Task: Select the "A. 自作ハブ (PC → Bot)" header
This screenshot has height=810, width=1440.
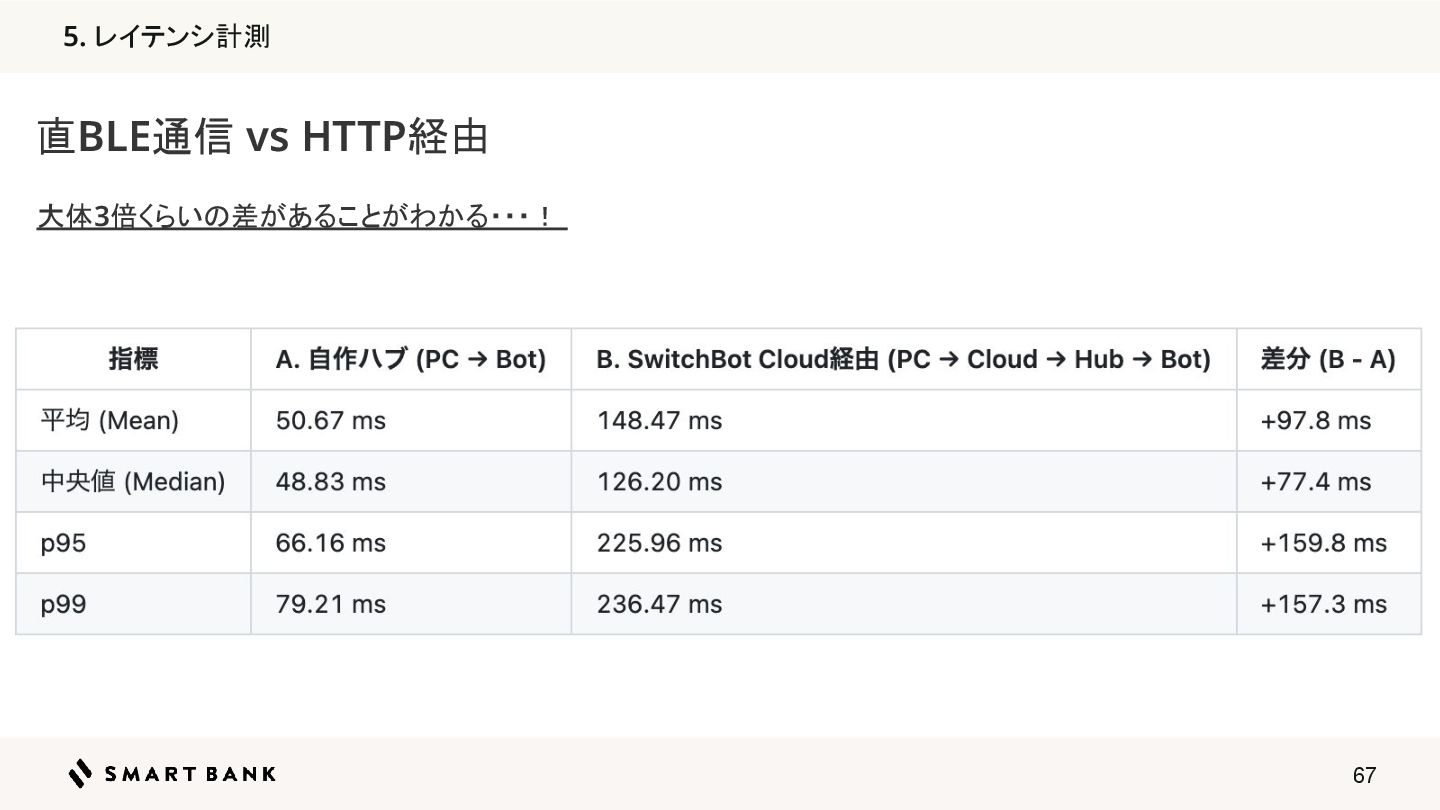Action: tap(411, 359)
